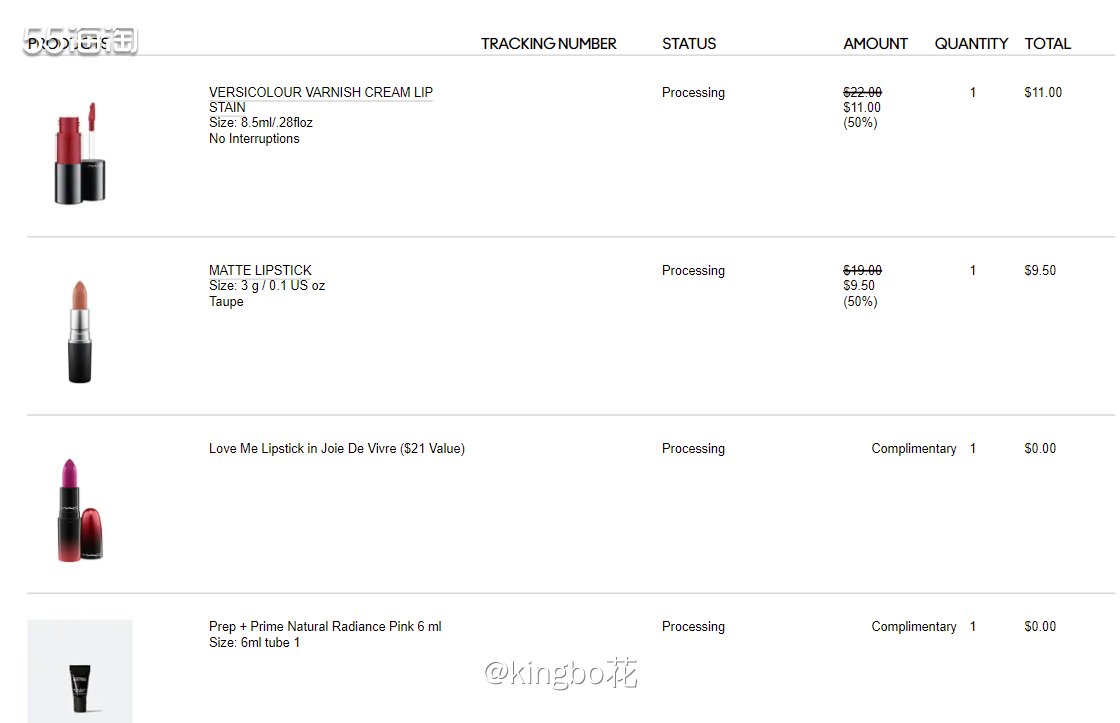This screenshot has height=723, width=1120.
Task: Click the Tracking Number column header
Action: coord(549,44)
